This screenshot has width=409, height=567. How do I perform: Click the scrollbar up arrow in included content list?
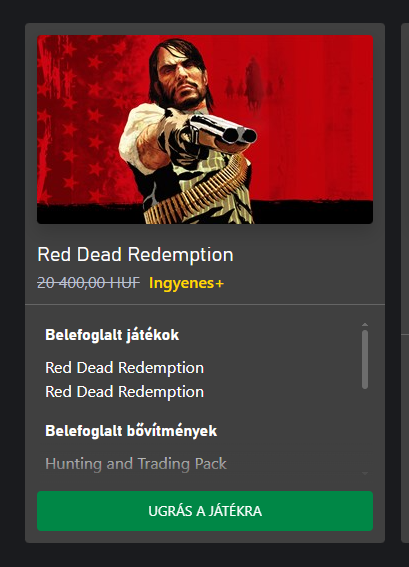365,324
